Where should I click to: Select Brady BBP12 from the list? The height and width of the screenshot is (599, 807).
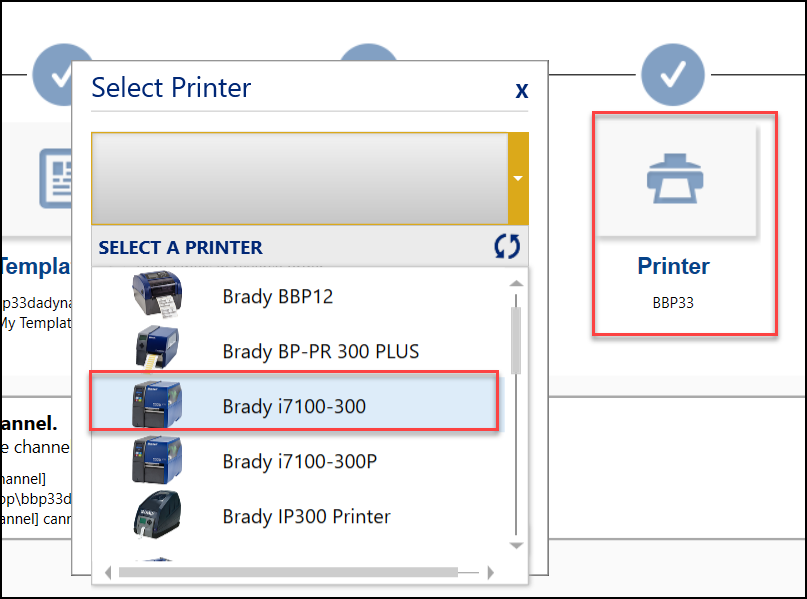point(277,297)
